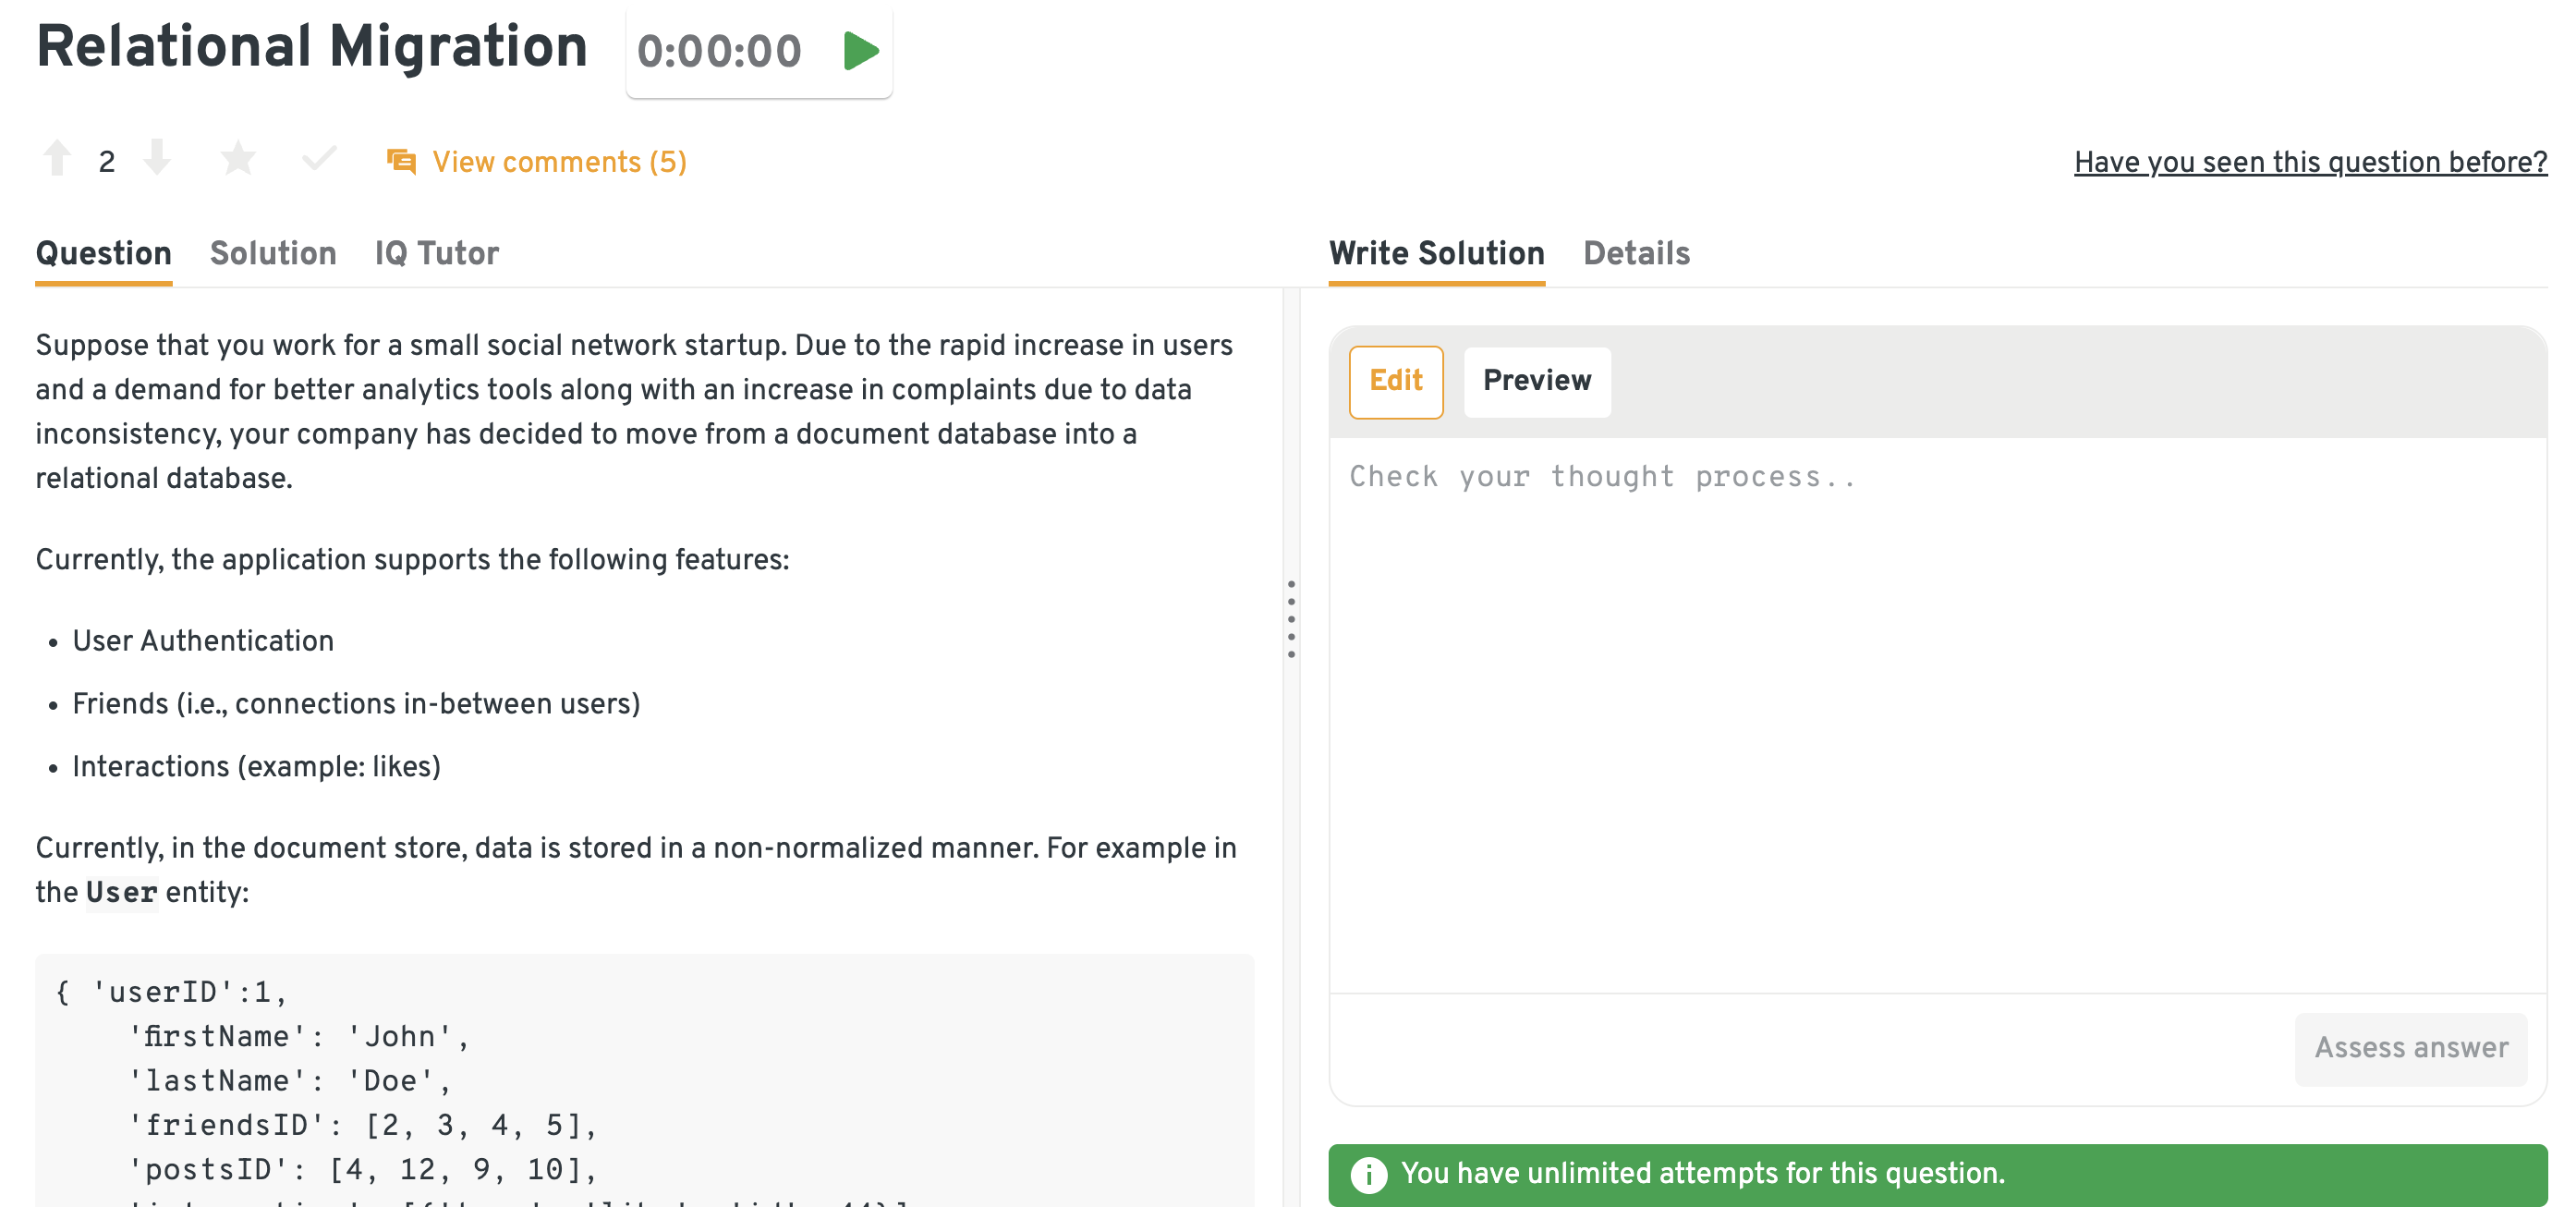Switch to the Details tab
The image size is (2576, 1207).
coord(1636,253)
